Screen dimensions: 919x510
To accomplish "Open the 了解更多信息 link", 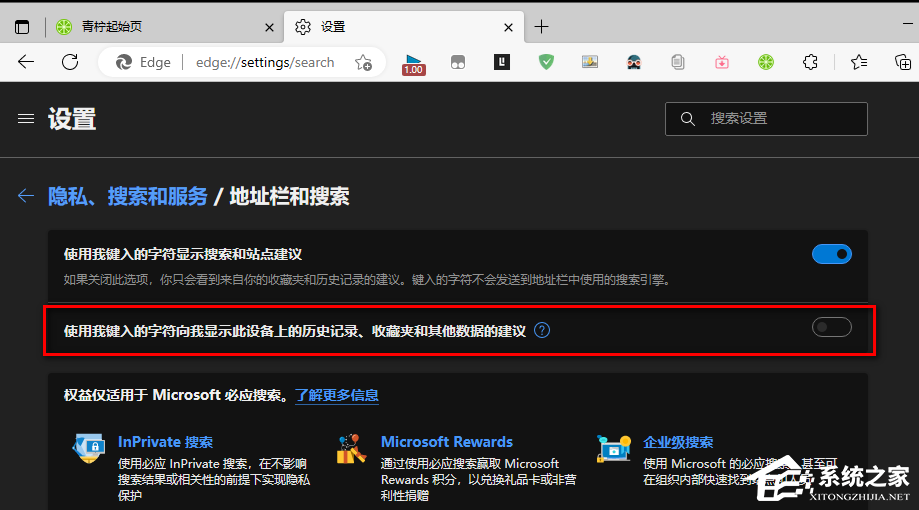I will [337, 396].
